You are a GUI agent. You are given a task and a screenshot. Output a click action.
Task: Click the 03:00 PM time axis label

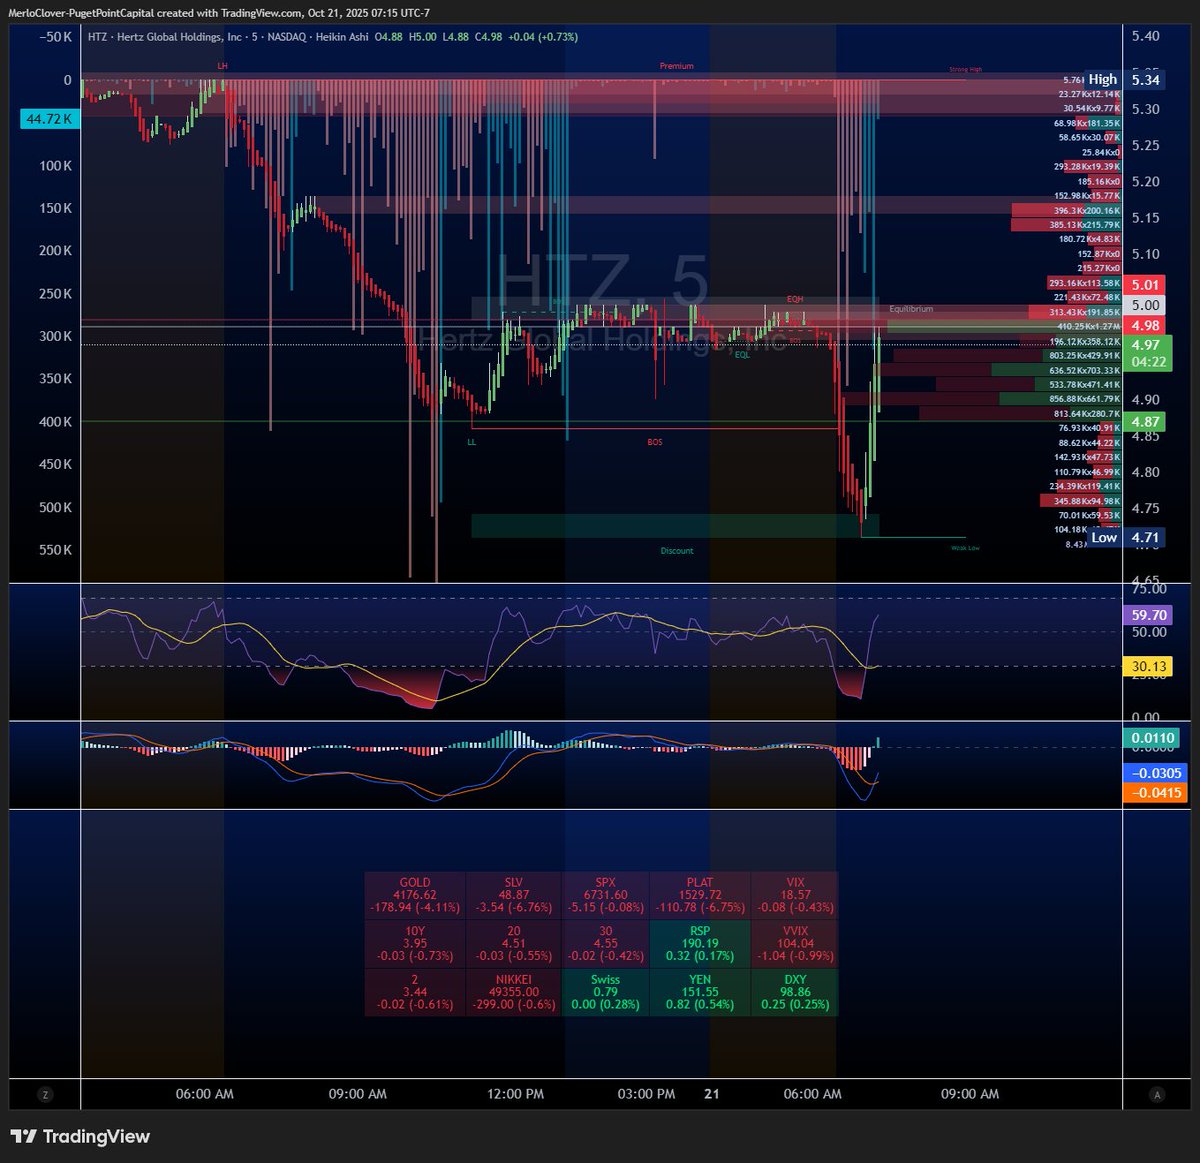click(647, 1094)
